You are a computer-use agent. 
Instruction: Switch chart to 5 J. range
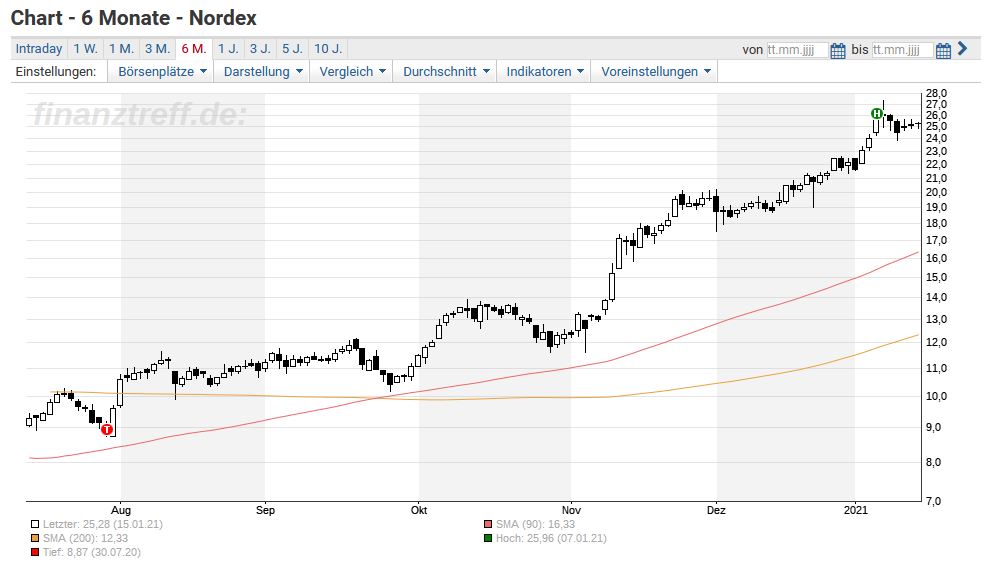(x=292, y=49)
